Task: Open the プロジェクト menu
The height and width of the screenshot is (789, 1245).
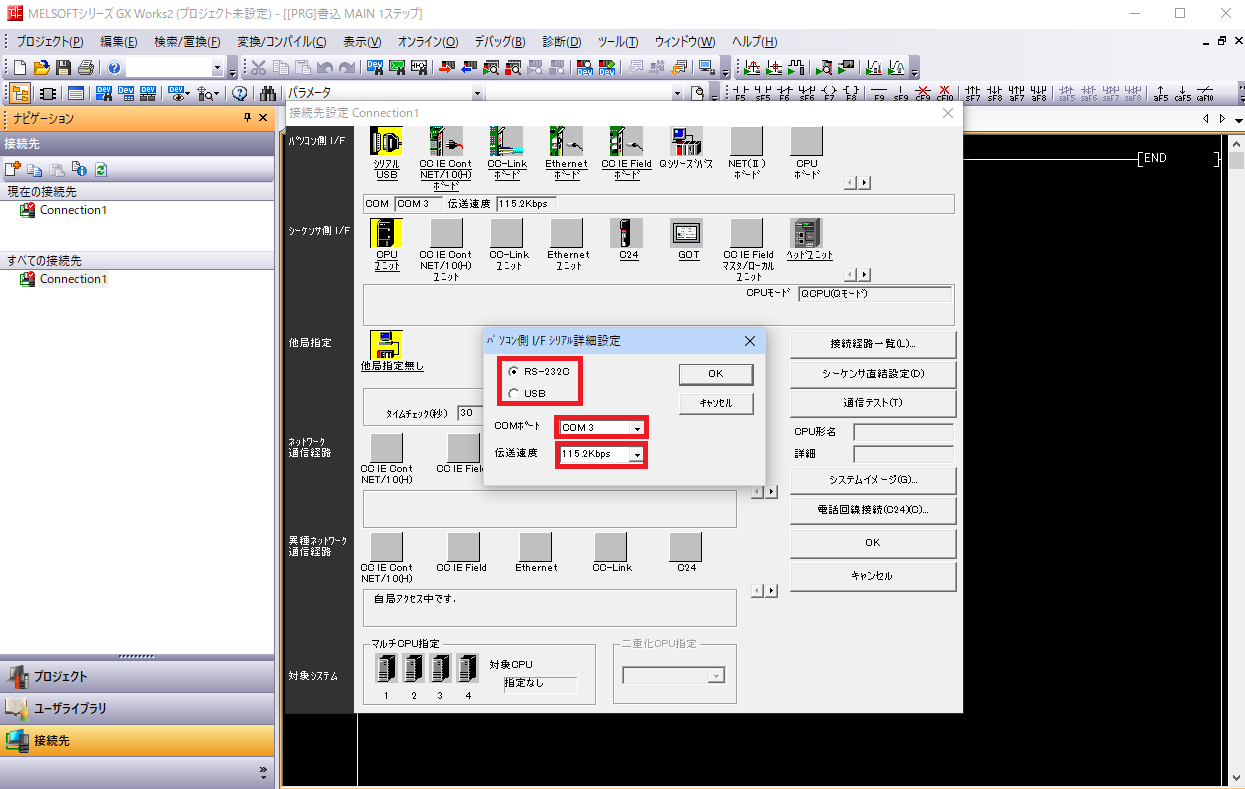Action: [50, 42]
